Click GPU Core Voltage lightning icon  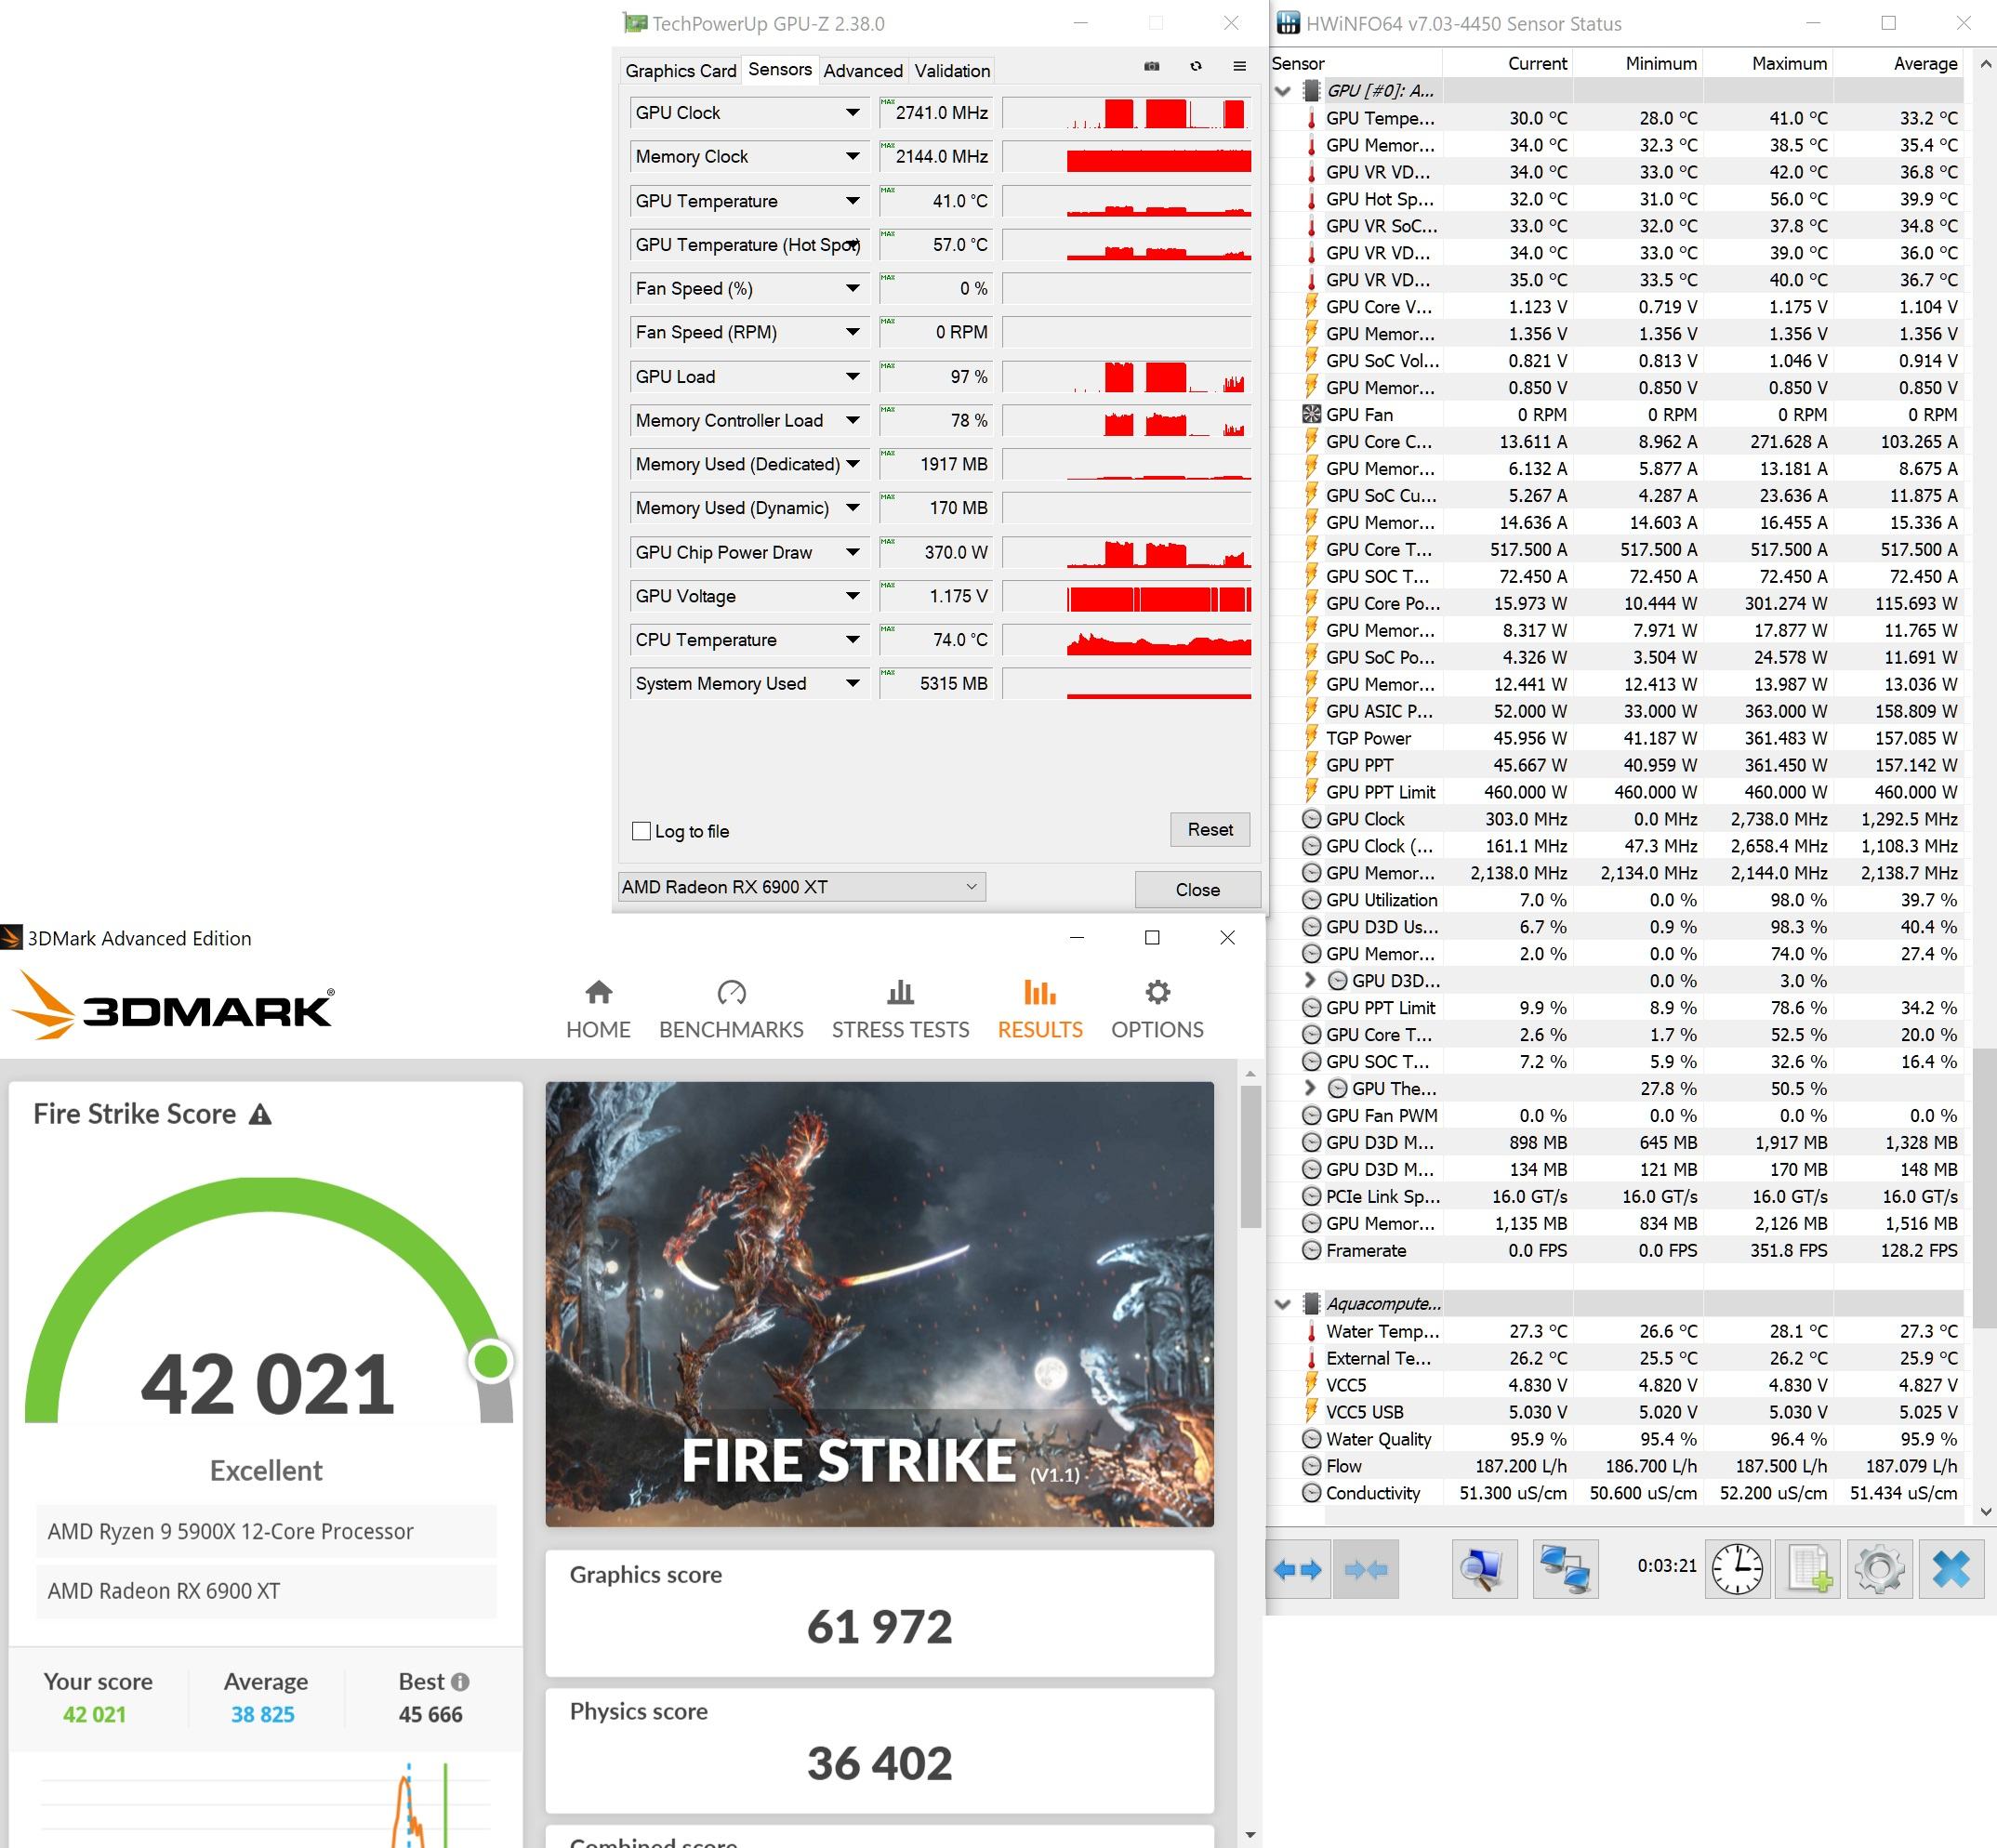click(x=1311, y=306)
